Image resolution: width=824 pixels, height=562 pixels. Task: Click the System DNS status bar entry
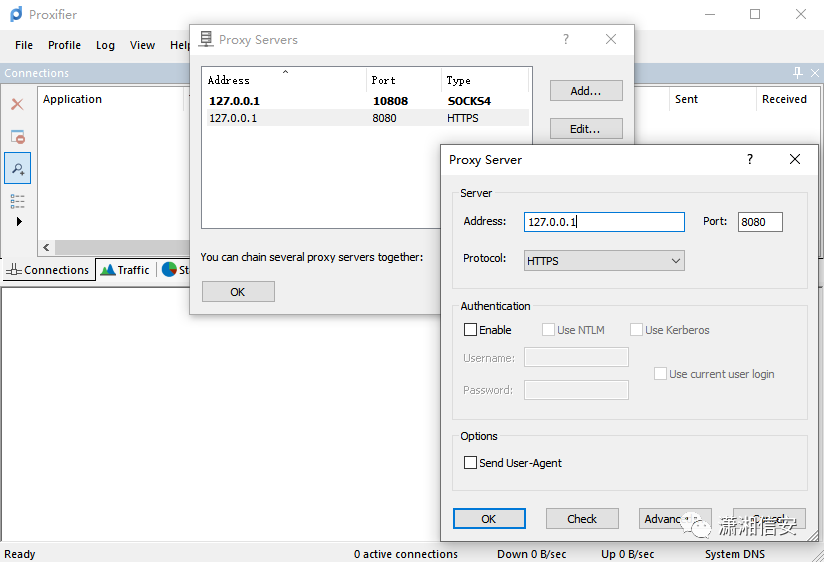735,554
